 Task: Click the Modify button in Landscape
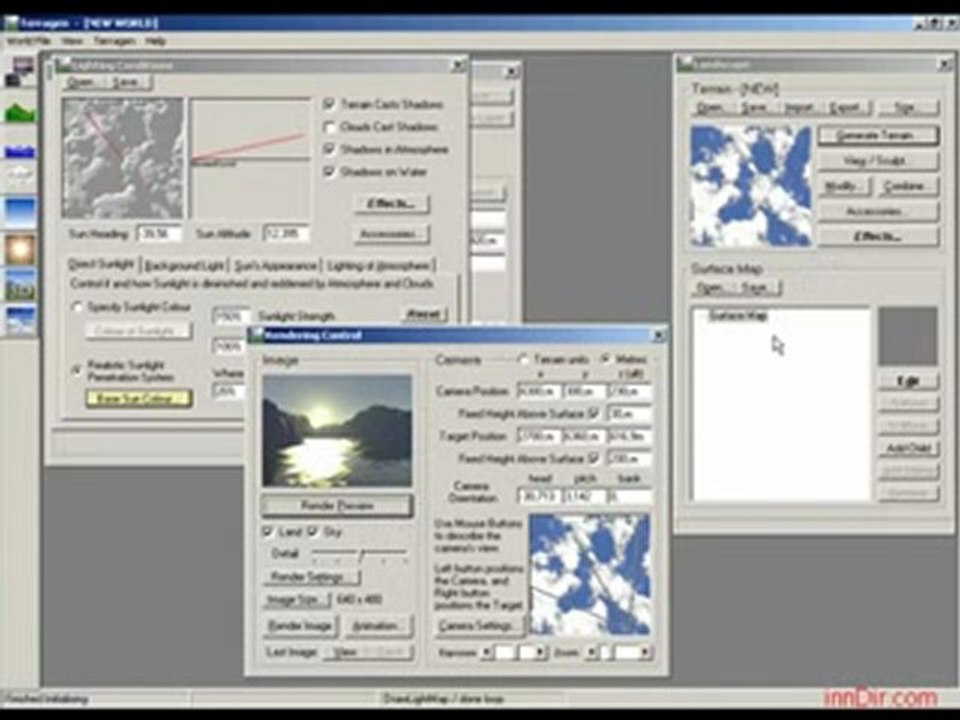[844, 186]
